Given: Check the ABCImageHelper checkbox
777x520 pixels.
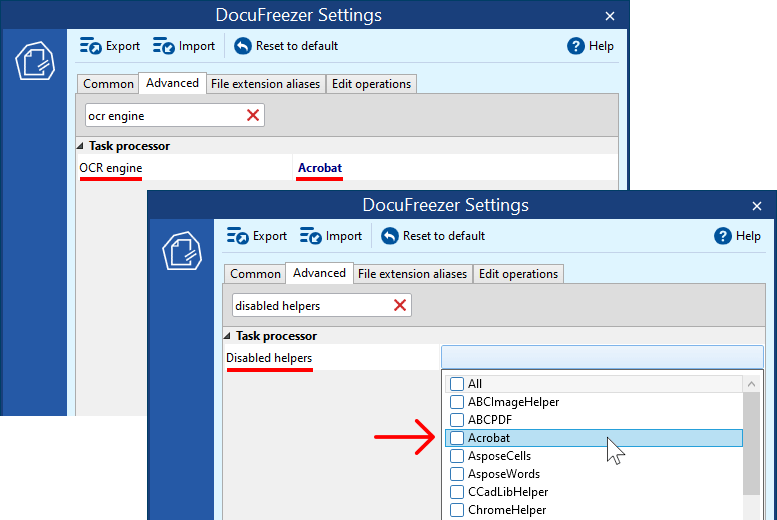Looking at the screenshot, I should [457, 402].
